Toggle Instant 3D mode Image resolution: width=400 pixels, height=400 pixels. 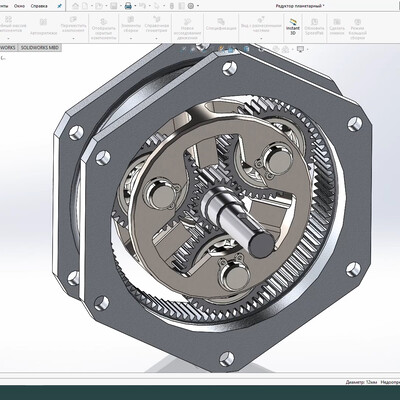pos(293,27)
